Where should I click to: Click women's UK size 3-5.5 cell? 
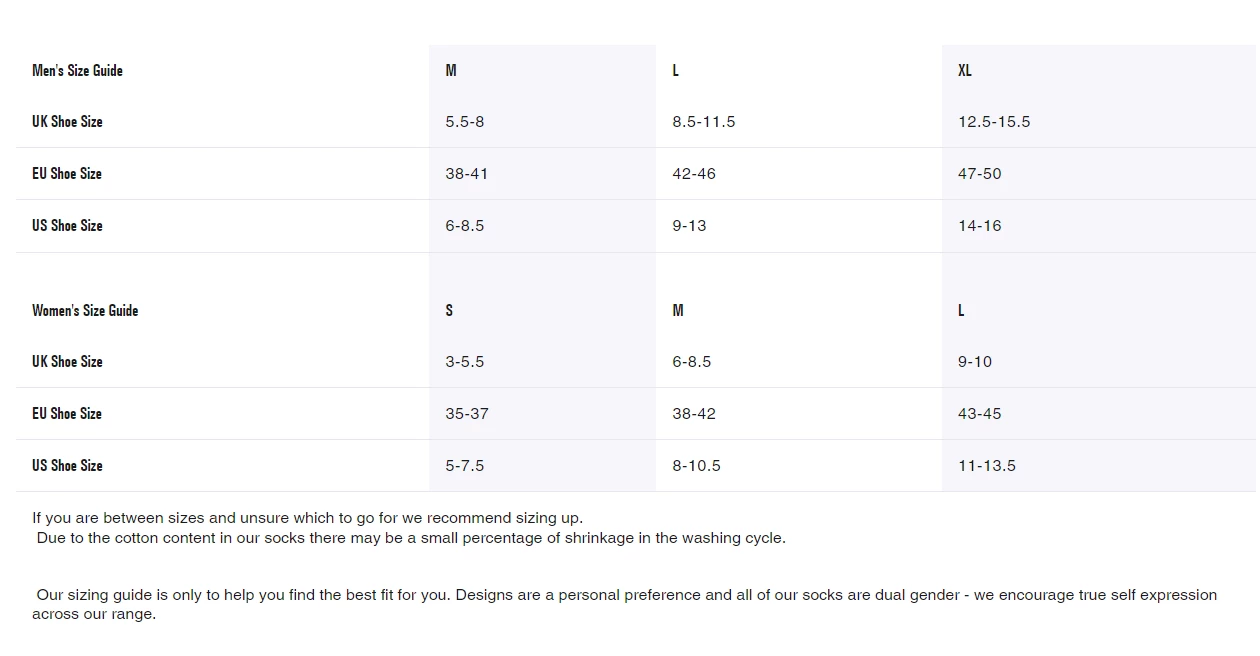465,362
